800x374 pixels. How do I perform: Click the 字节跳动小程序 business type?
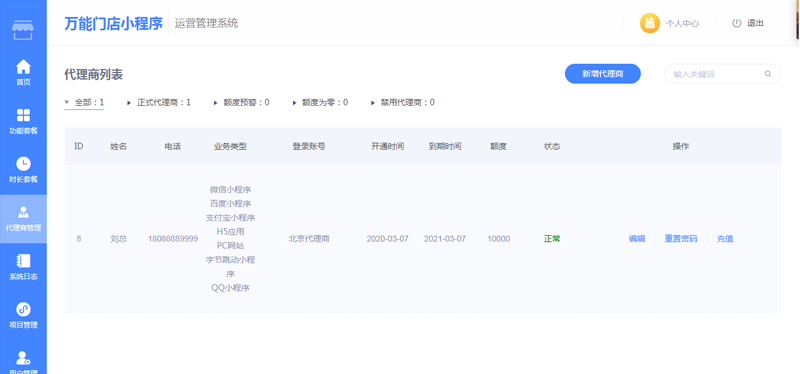point(231,266)
